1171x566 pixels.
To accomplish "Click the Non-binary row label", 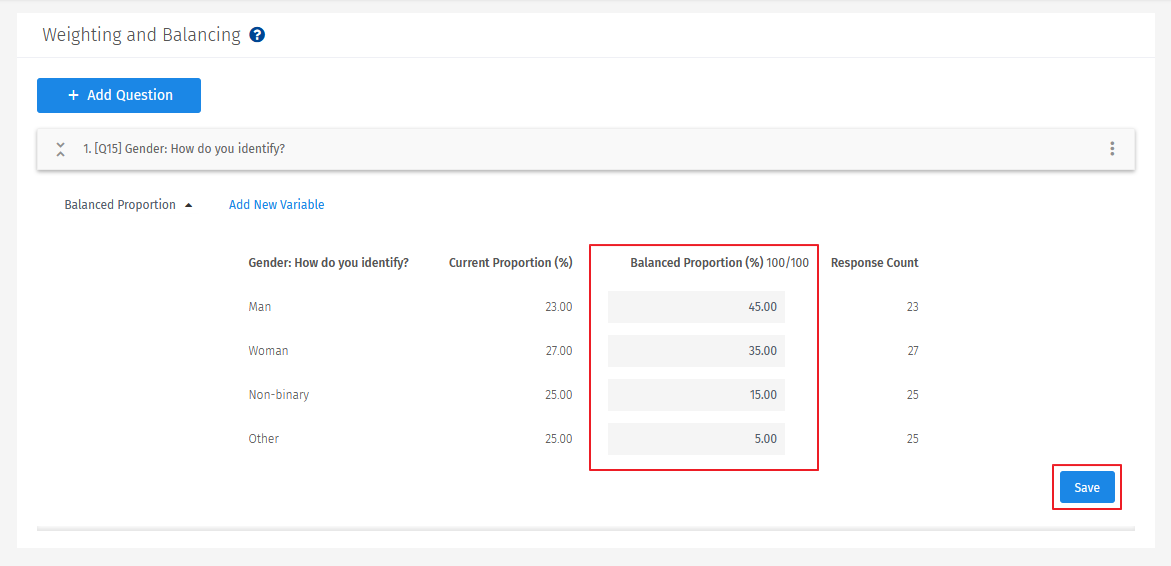I will point(279,395).
